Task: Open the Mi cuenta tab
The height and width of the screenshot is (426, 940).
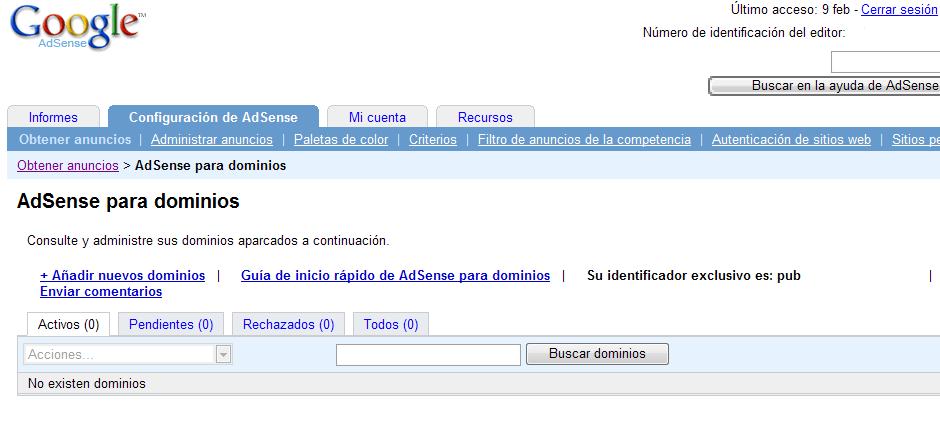Action: 378,117
